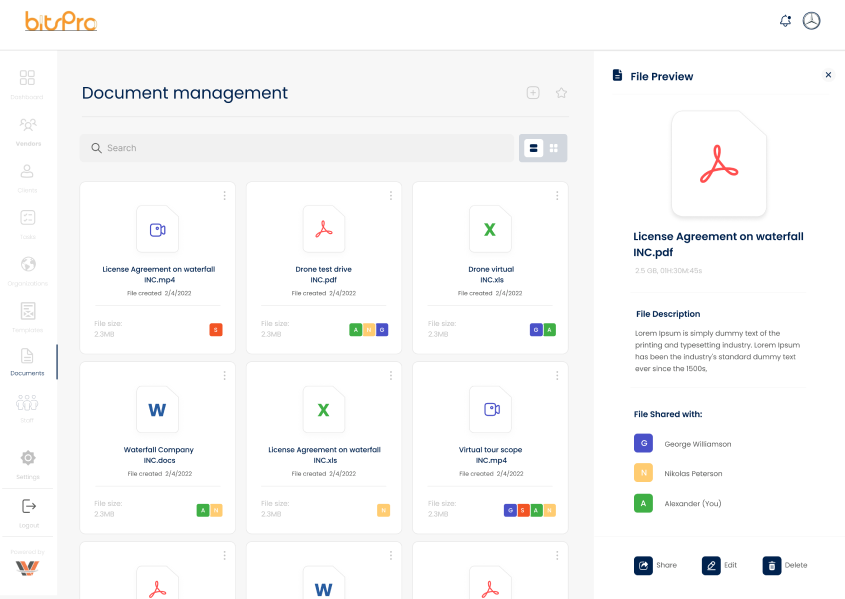Screen dimensions: 845x599
Task: Open the Organizations section
Action: tap(28, 270)
